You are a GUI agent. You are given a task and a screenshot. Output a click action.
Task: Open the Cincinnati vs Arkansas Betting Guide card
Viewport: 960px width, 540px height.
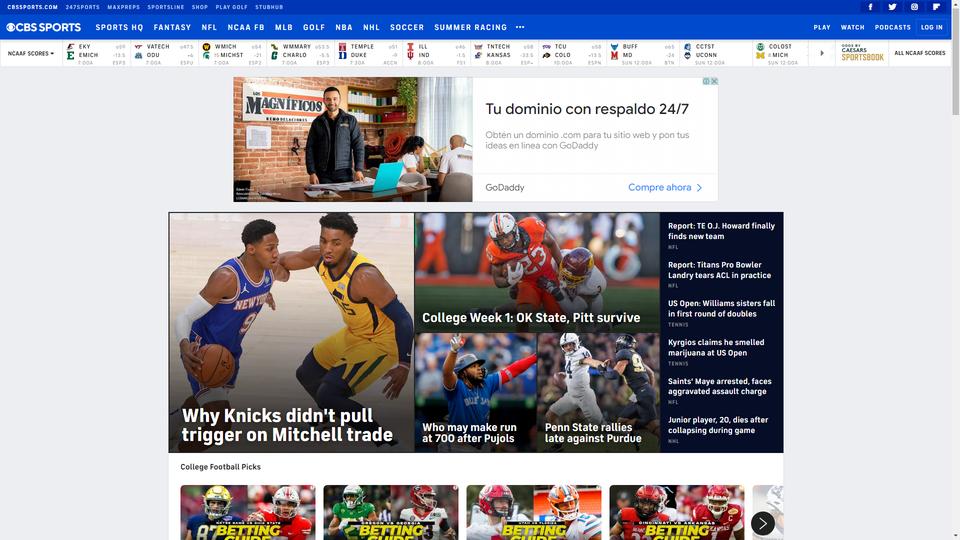click(677, 512)
